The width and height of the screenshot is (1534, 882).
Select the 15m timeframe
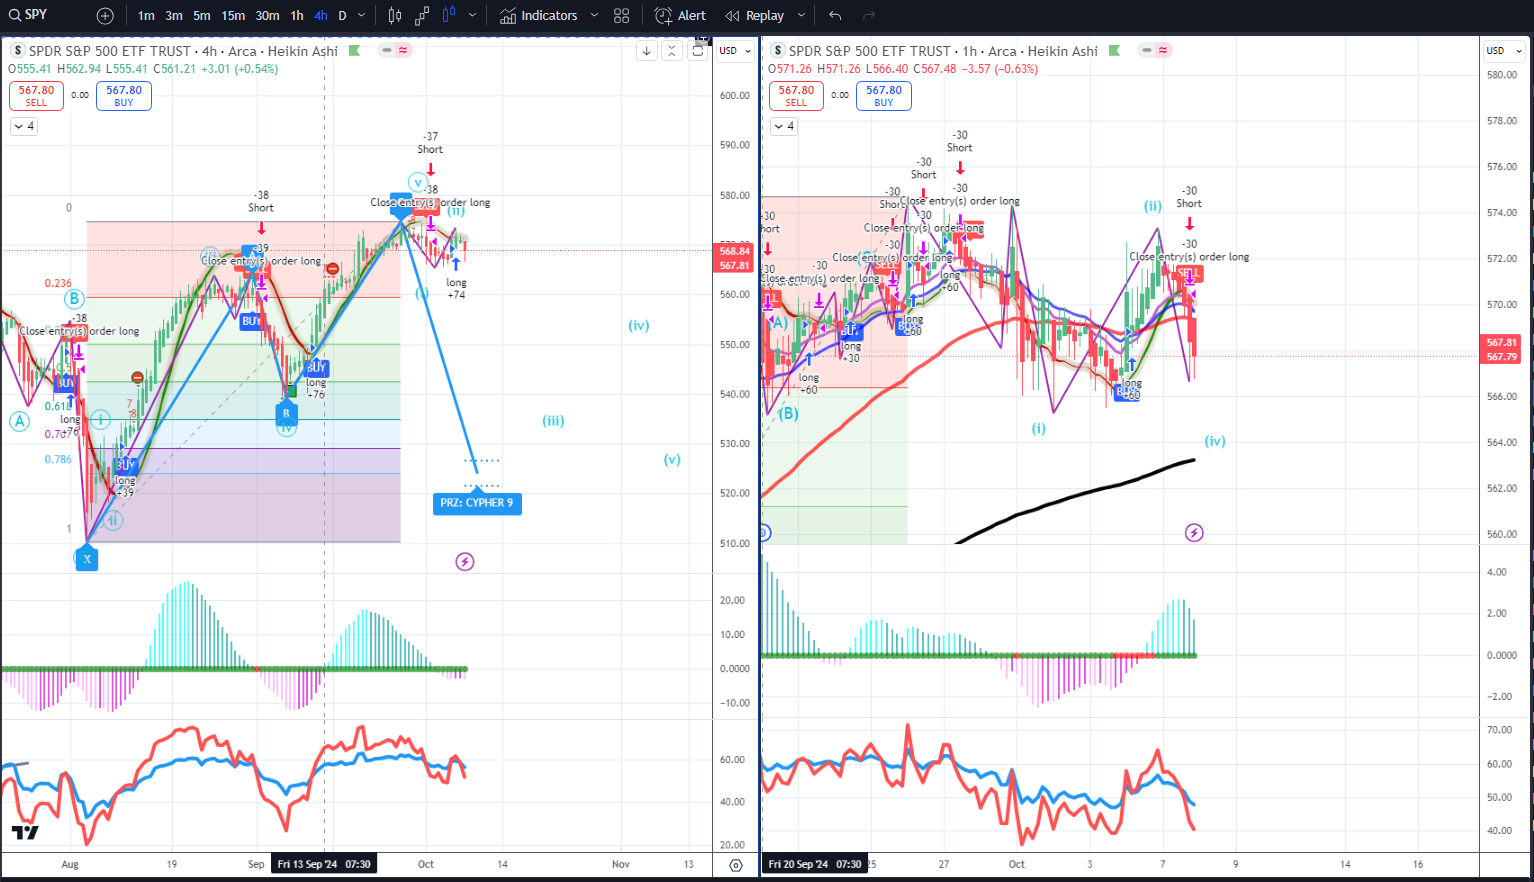(233, 15)
